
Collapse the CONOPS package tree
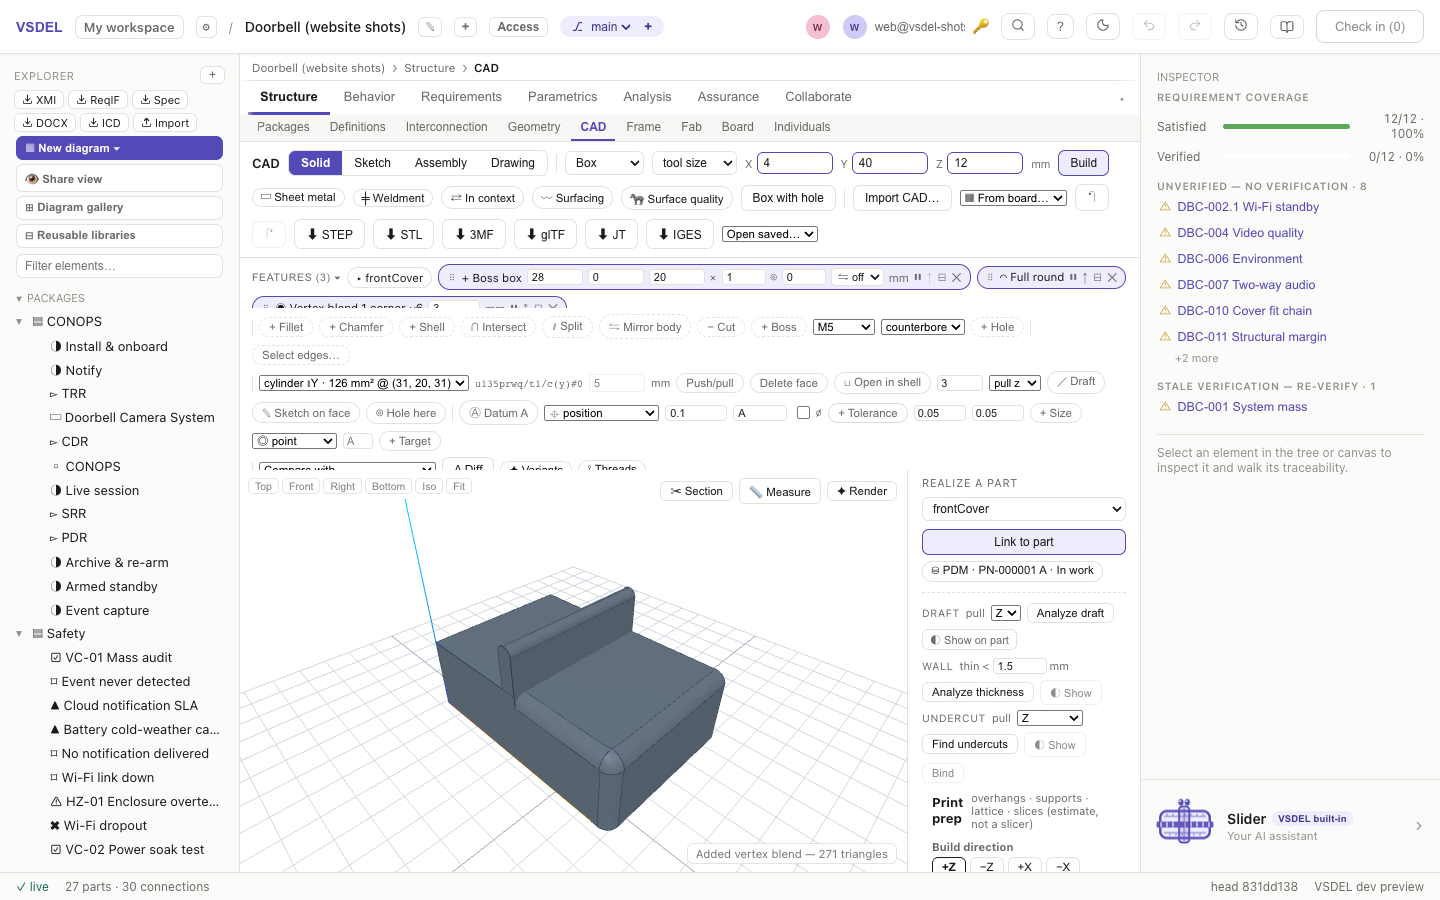pyautogui.click(x=19, y=322)
